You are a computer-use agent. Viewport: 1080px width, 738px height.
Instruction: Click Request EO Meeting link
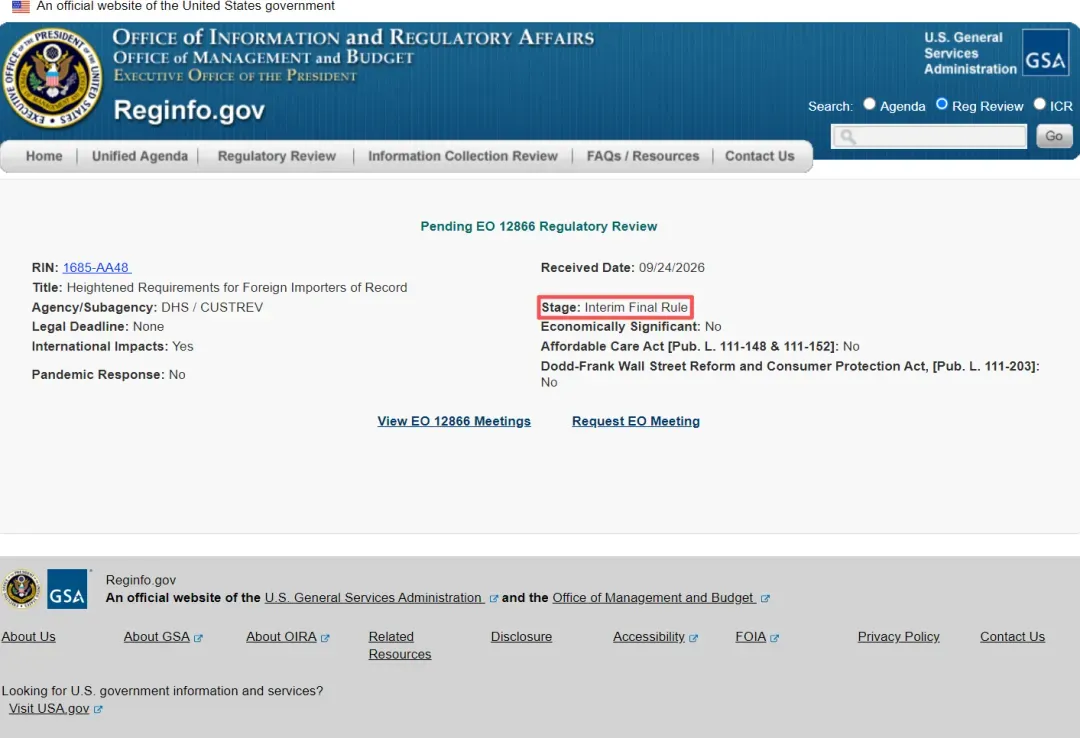click(636, 421)
